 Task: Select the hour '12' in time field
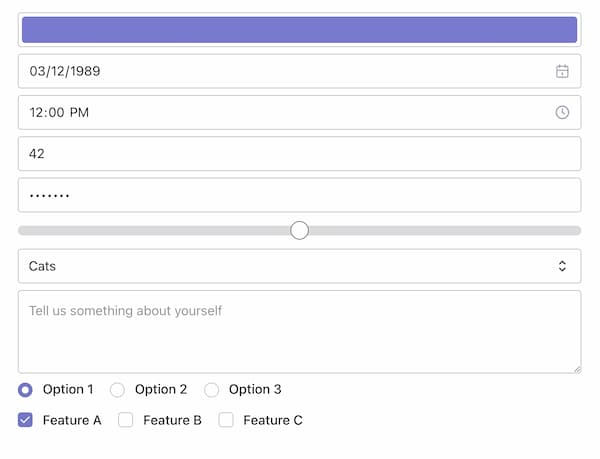[37, 112]
